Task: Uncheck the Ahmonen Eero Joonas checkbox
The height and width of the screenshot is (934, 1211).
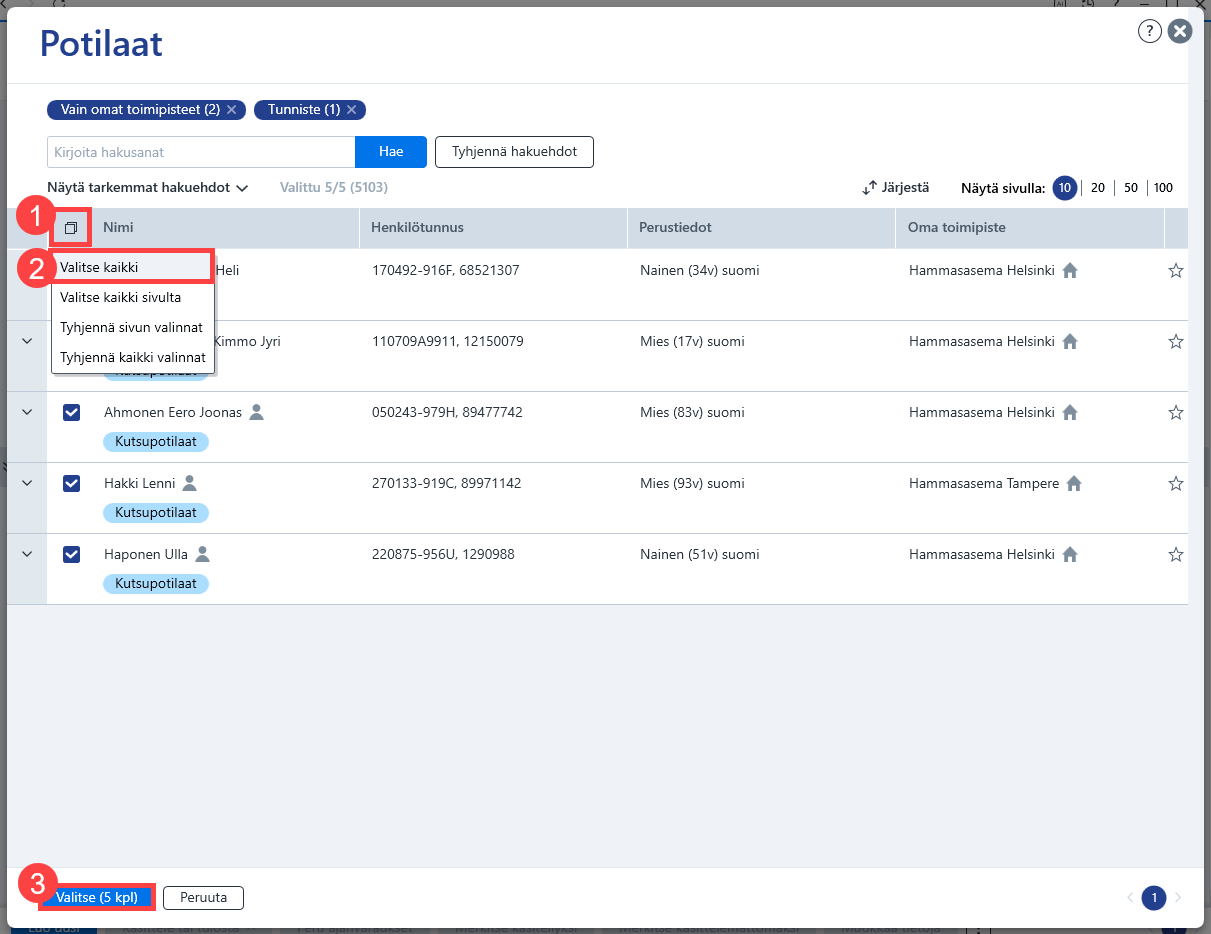Action: tap(72, 412)
